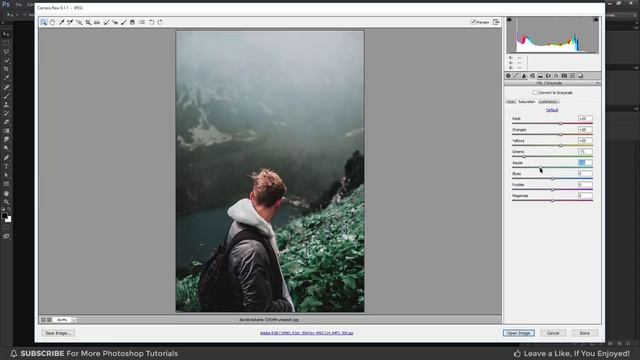Toggle highlight clipping warning on histogram
Screen dimensions: 640x360
(x=596, y=19)
